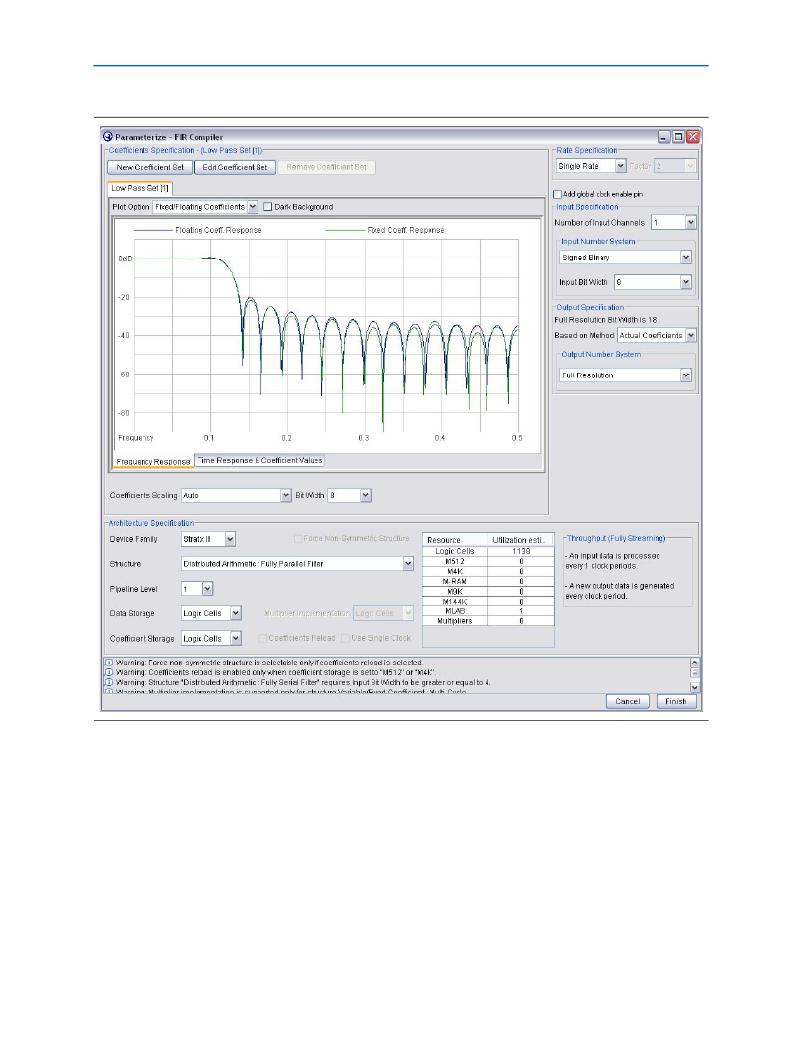Click the warnings list scroll up arrow

tap(694, 663)
